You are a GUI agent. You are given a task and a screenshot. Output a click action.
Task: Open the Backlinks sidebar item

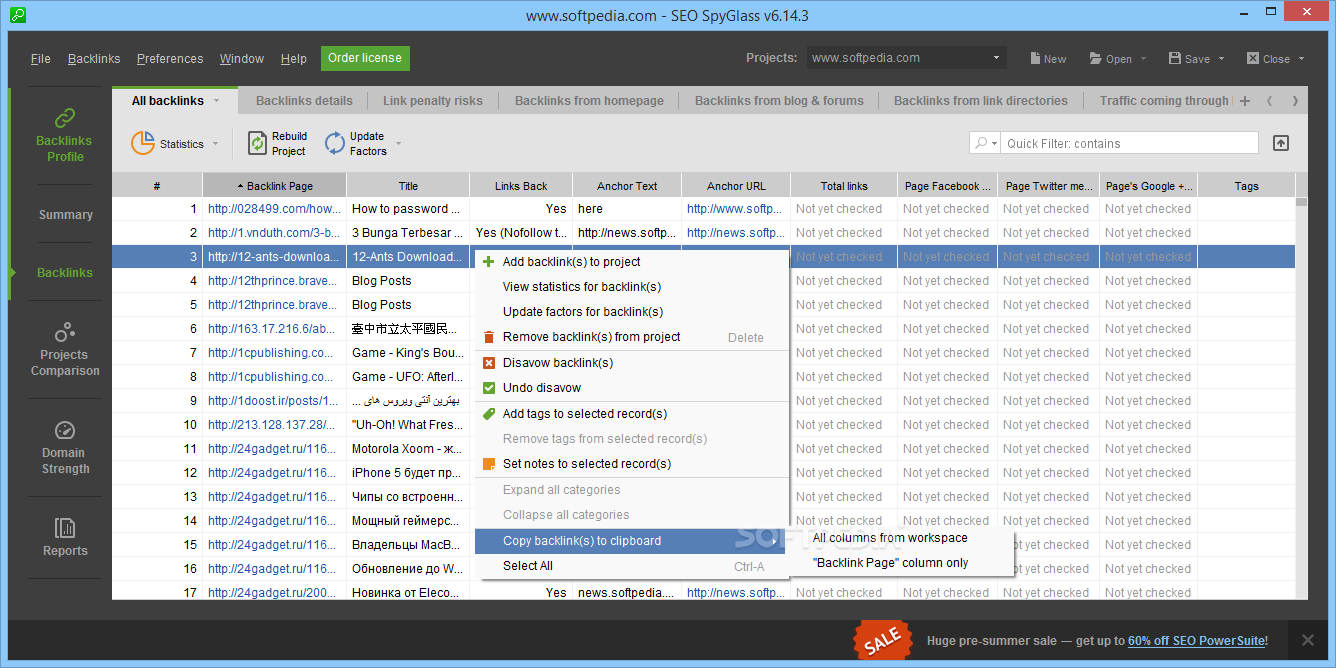[65, 273]
